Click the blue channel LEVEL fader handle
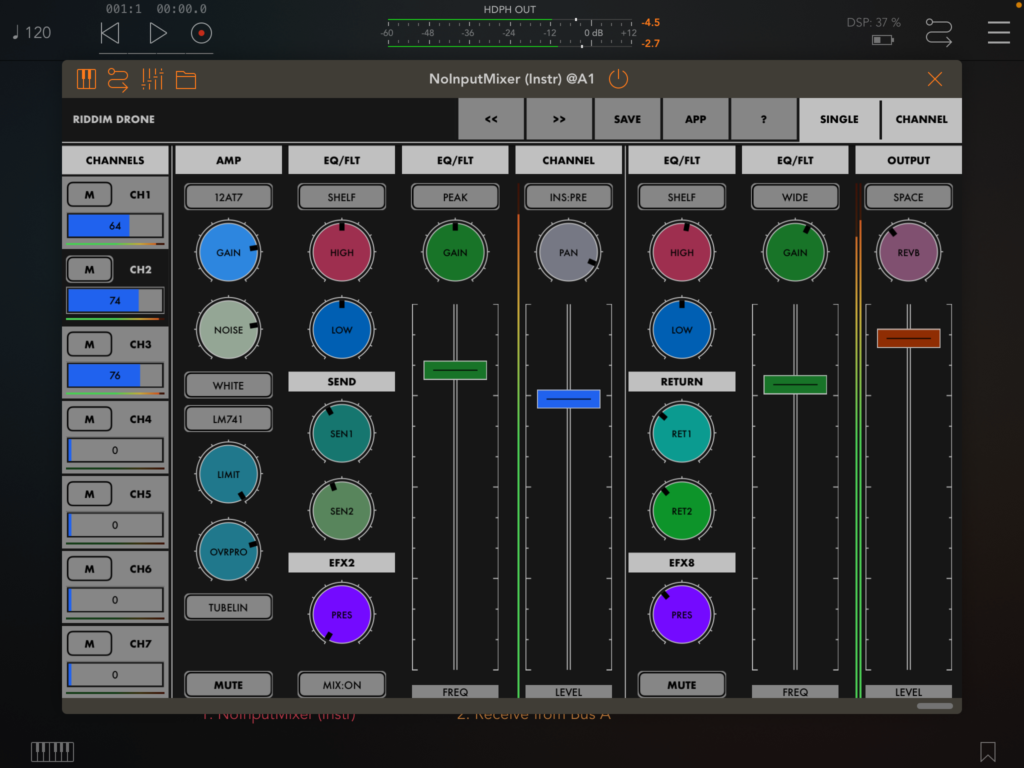1024x768 pixels. point(568,398)
